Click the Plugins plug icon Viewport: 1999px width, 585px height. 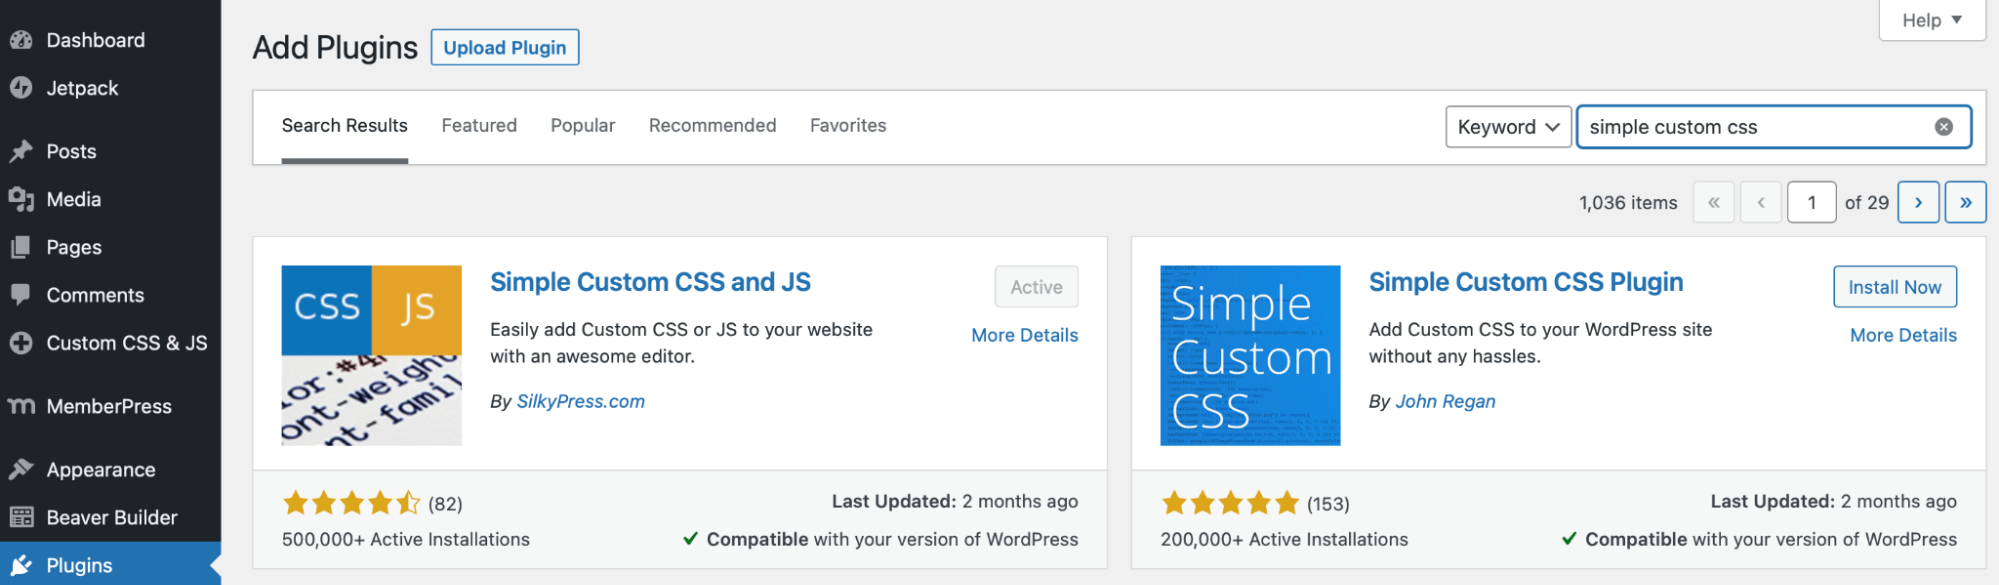pos(21,565)
